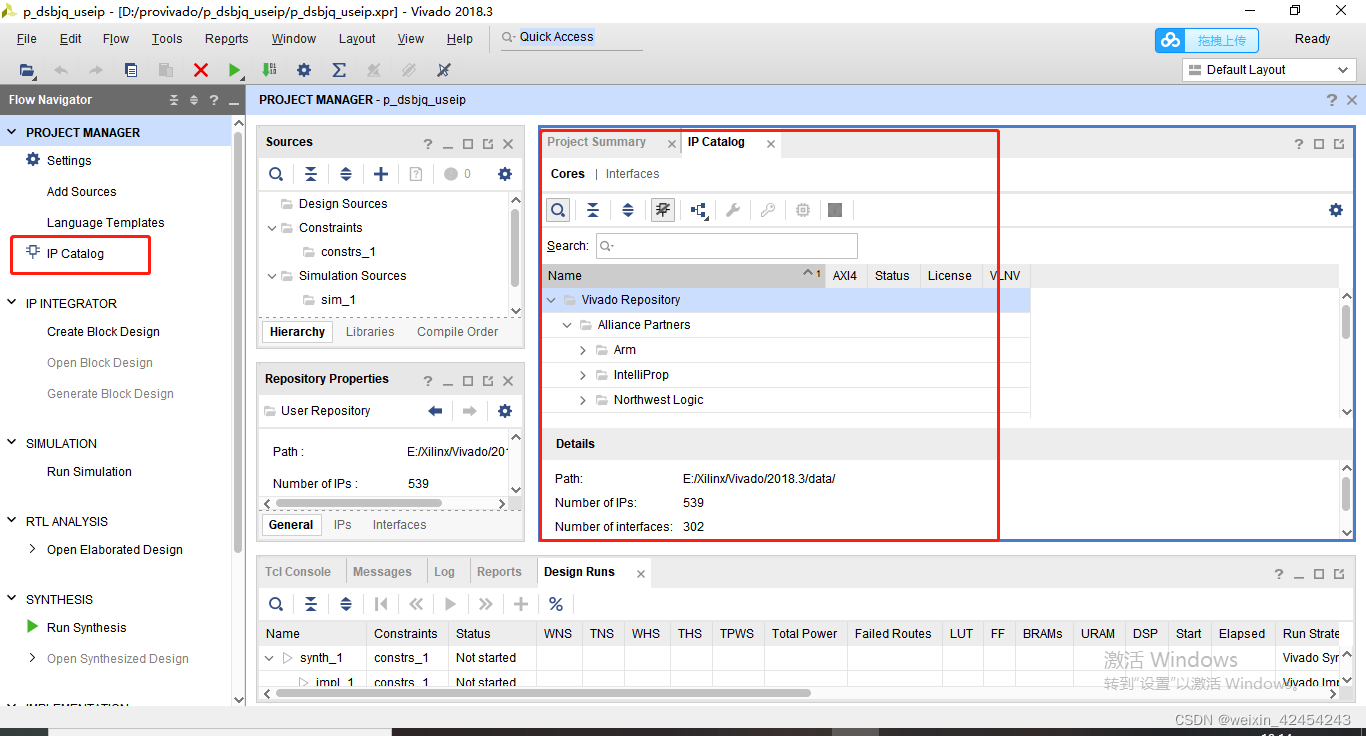Screen dimensions: 1366x736
Task: Open Sources panel gear settings
Action: pos(505,174)
